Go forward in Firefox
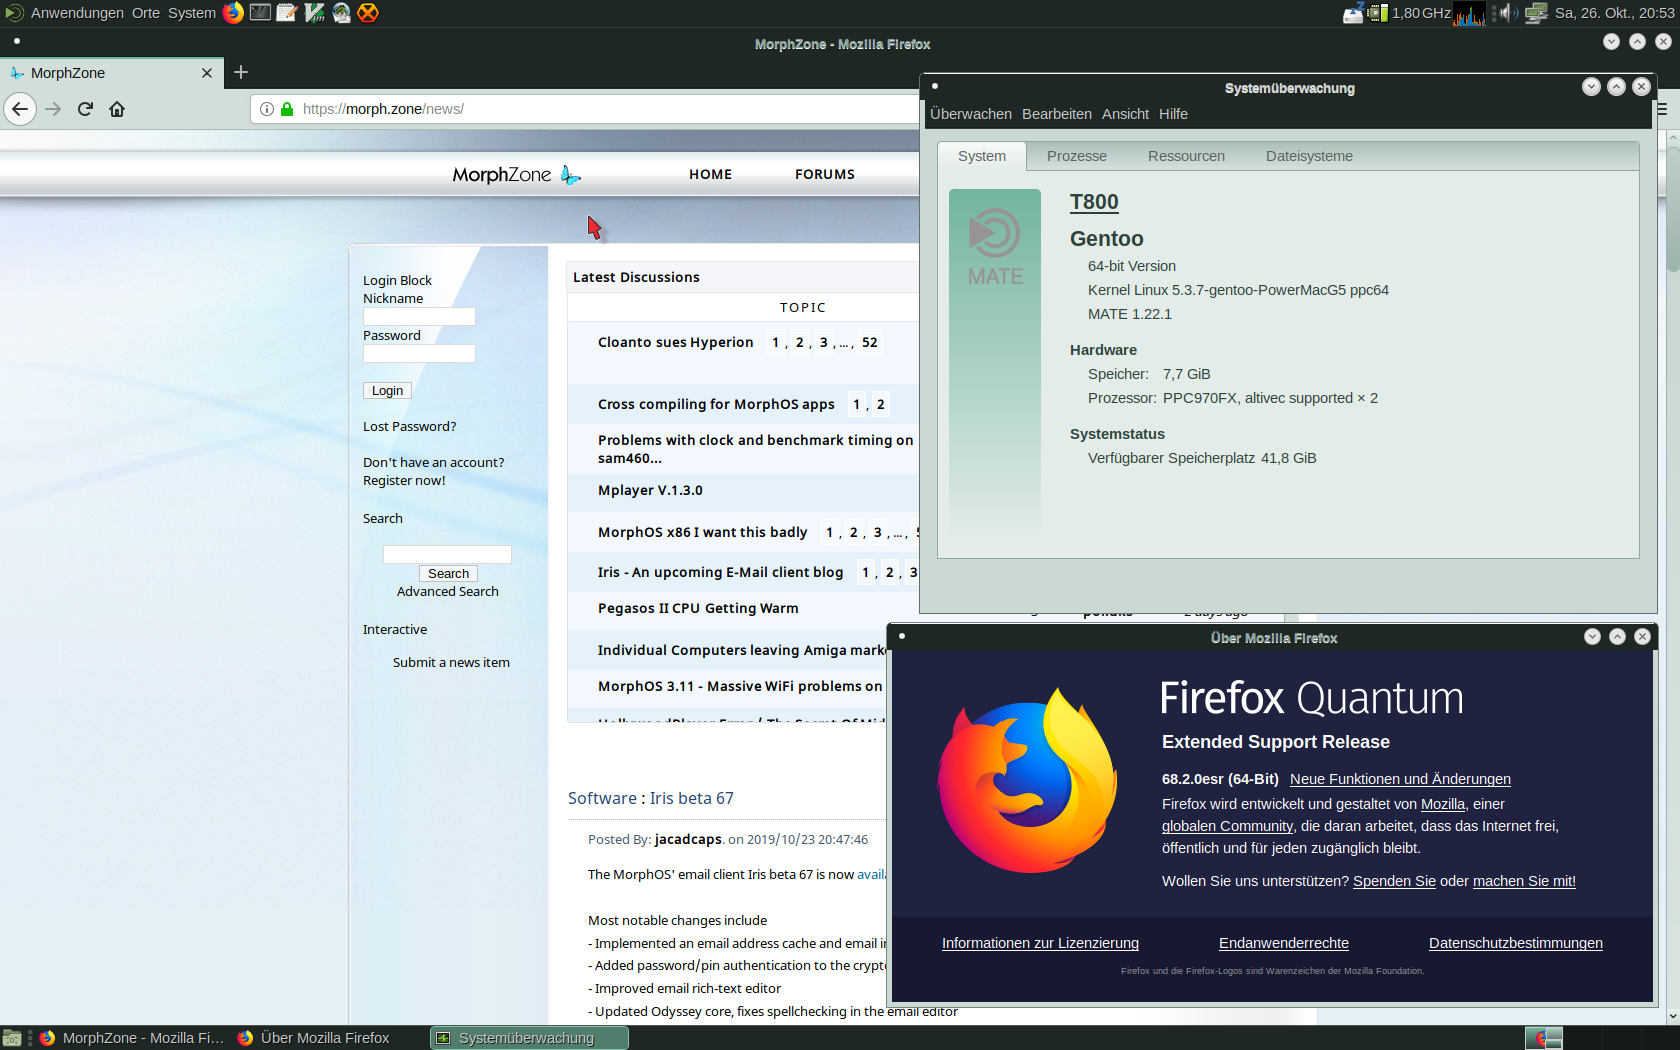 [x=53, y=109]
